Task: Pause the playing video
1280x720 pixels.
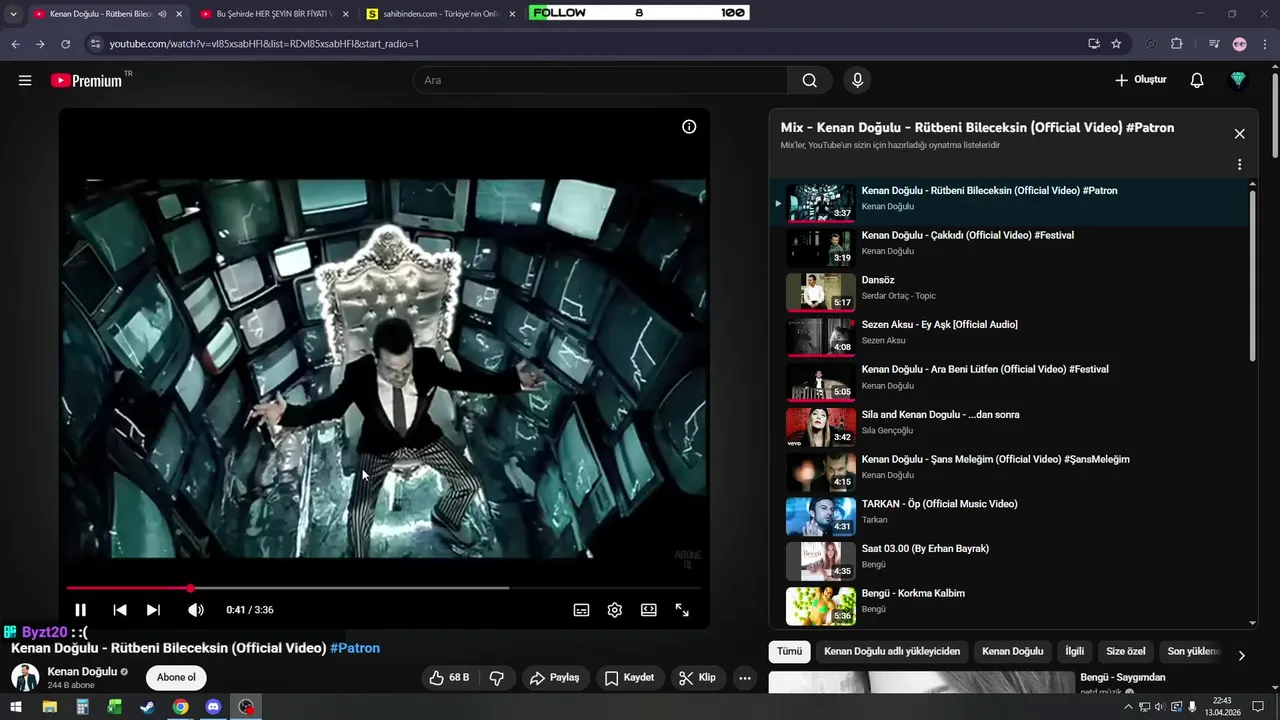Action: (x=80, y=610)
